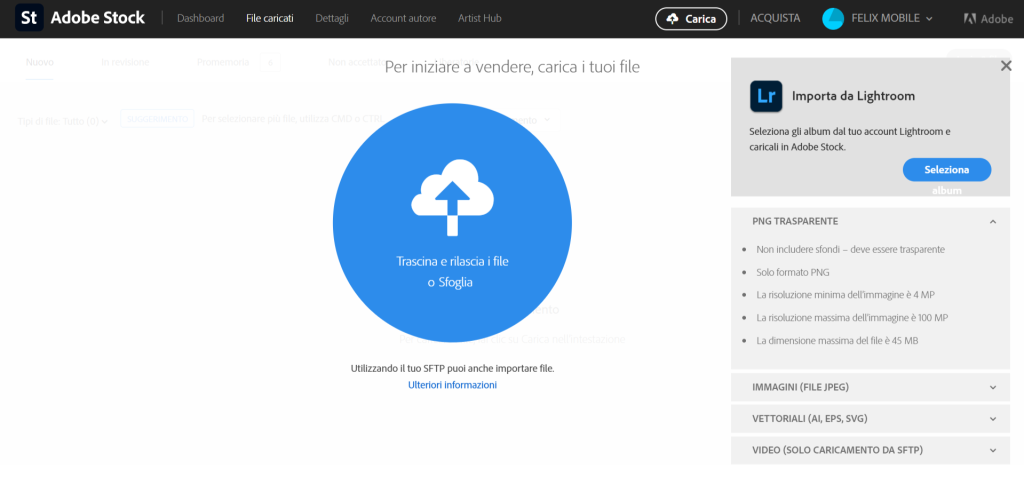1024x492 pixels.
Task: Click the FELIX MOBILE avatar icon
Action: tap(833, 18)
